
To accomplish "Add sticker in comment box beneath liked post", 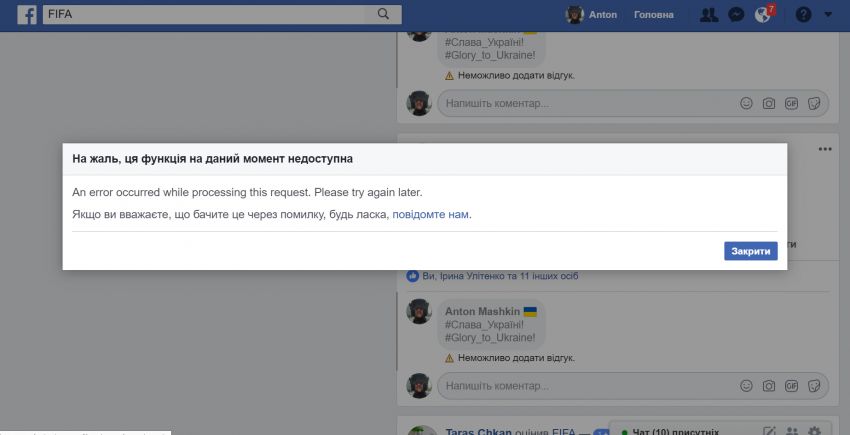I will tap(814, 386).
